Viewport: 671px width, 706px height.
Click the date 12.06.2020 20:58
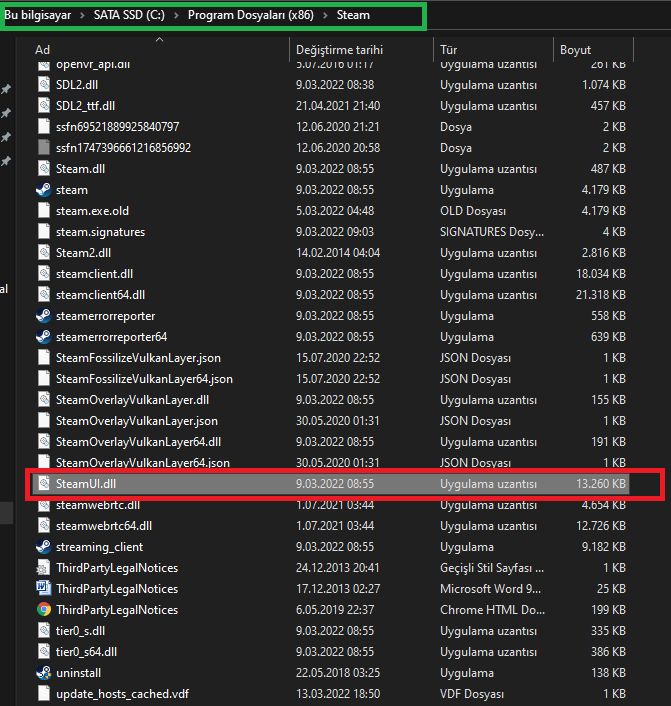click(x=338, y=148)
